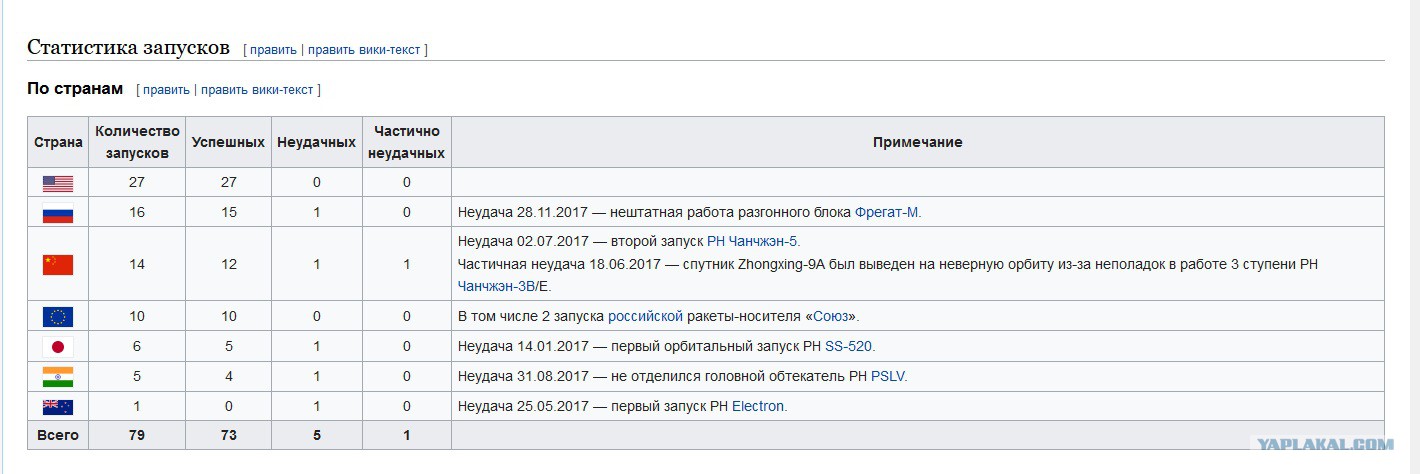Image resolution: width=1420 pixels, height=474 pixels.
Task: Click the United States flag icon
Action: pos(58,183)
